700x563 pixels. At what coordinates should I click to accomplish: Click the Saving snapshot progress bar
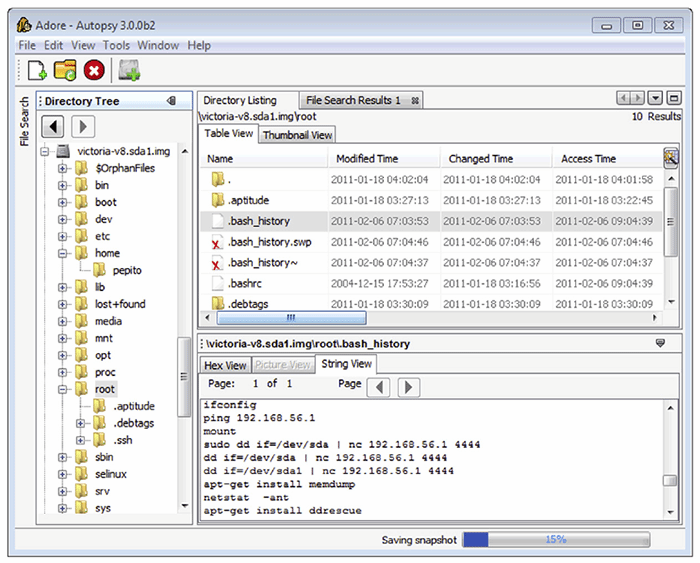(555, 540)
